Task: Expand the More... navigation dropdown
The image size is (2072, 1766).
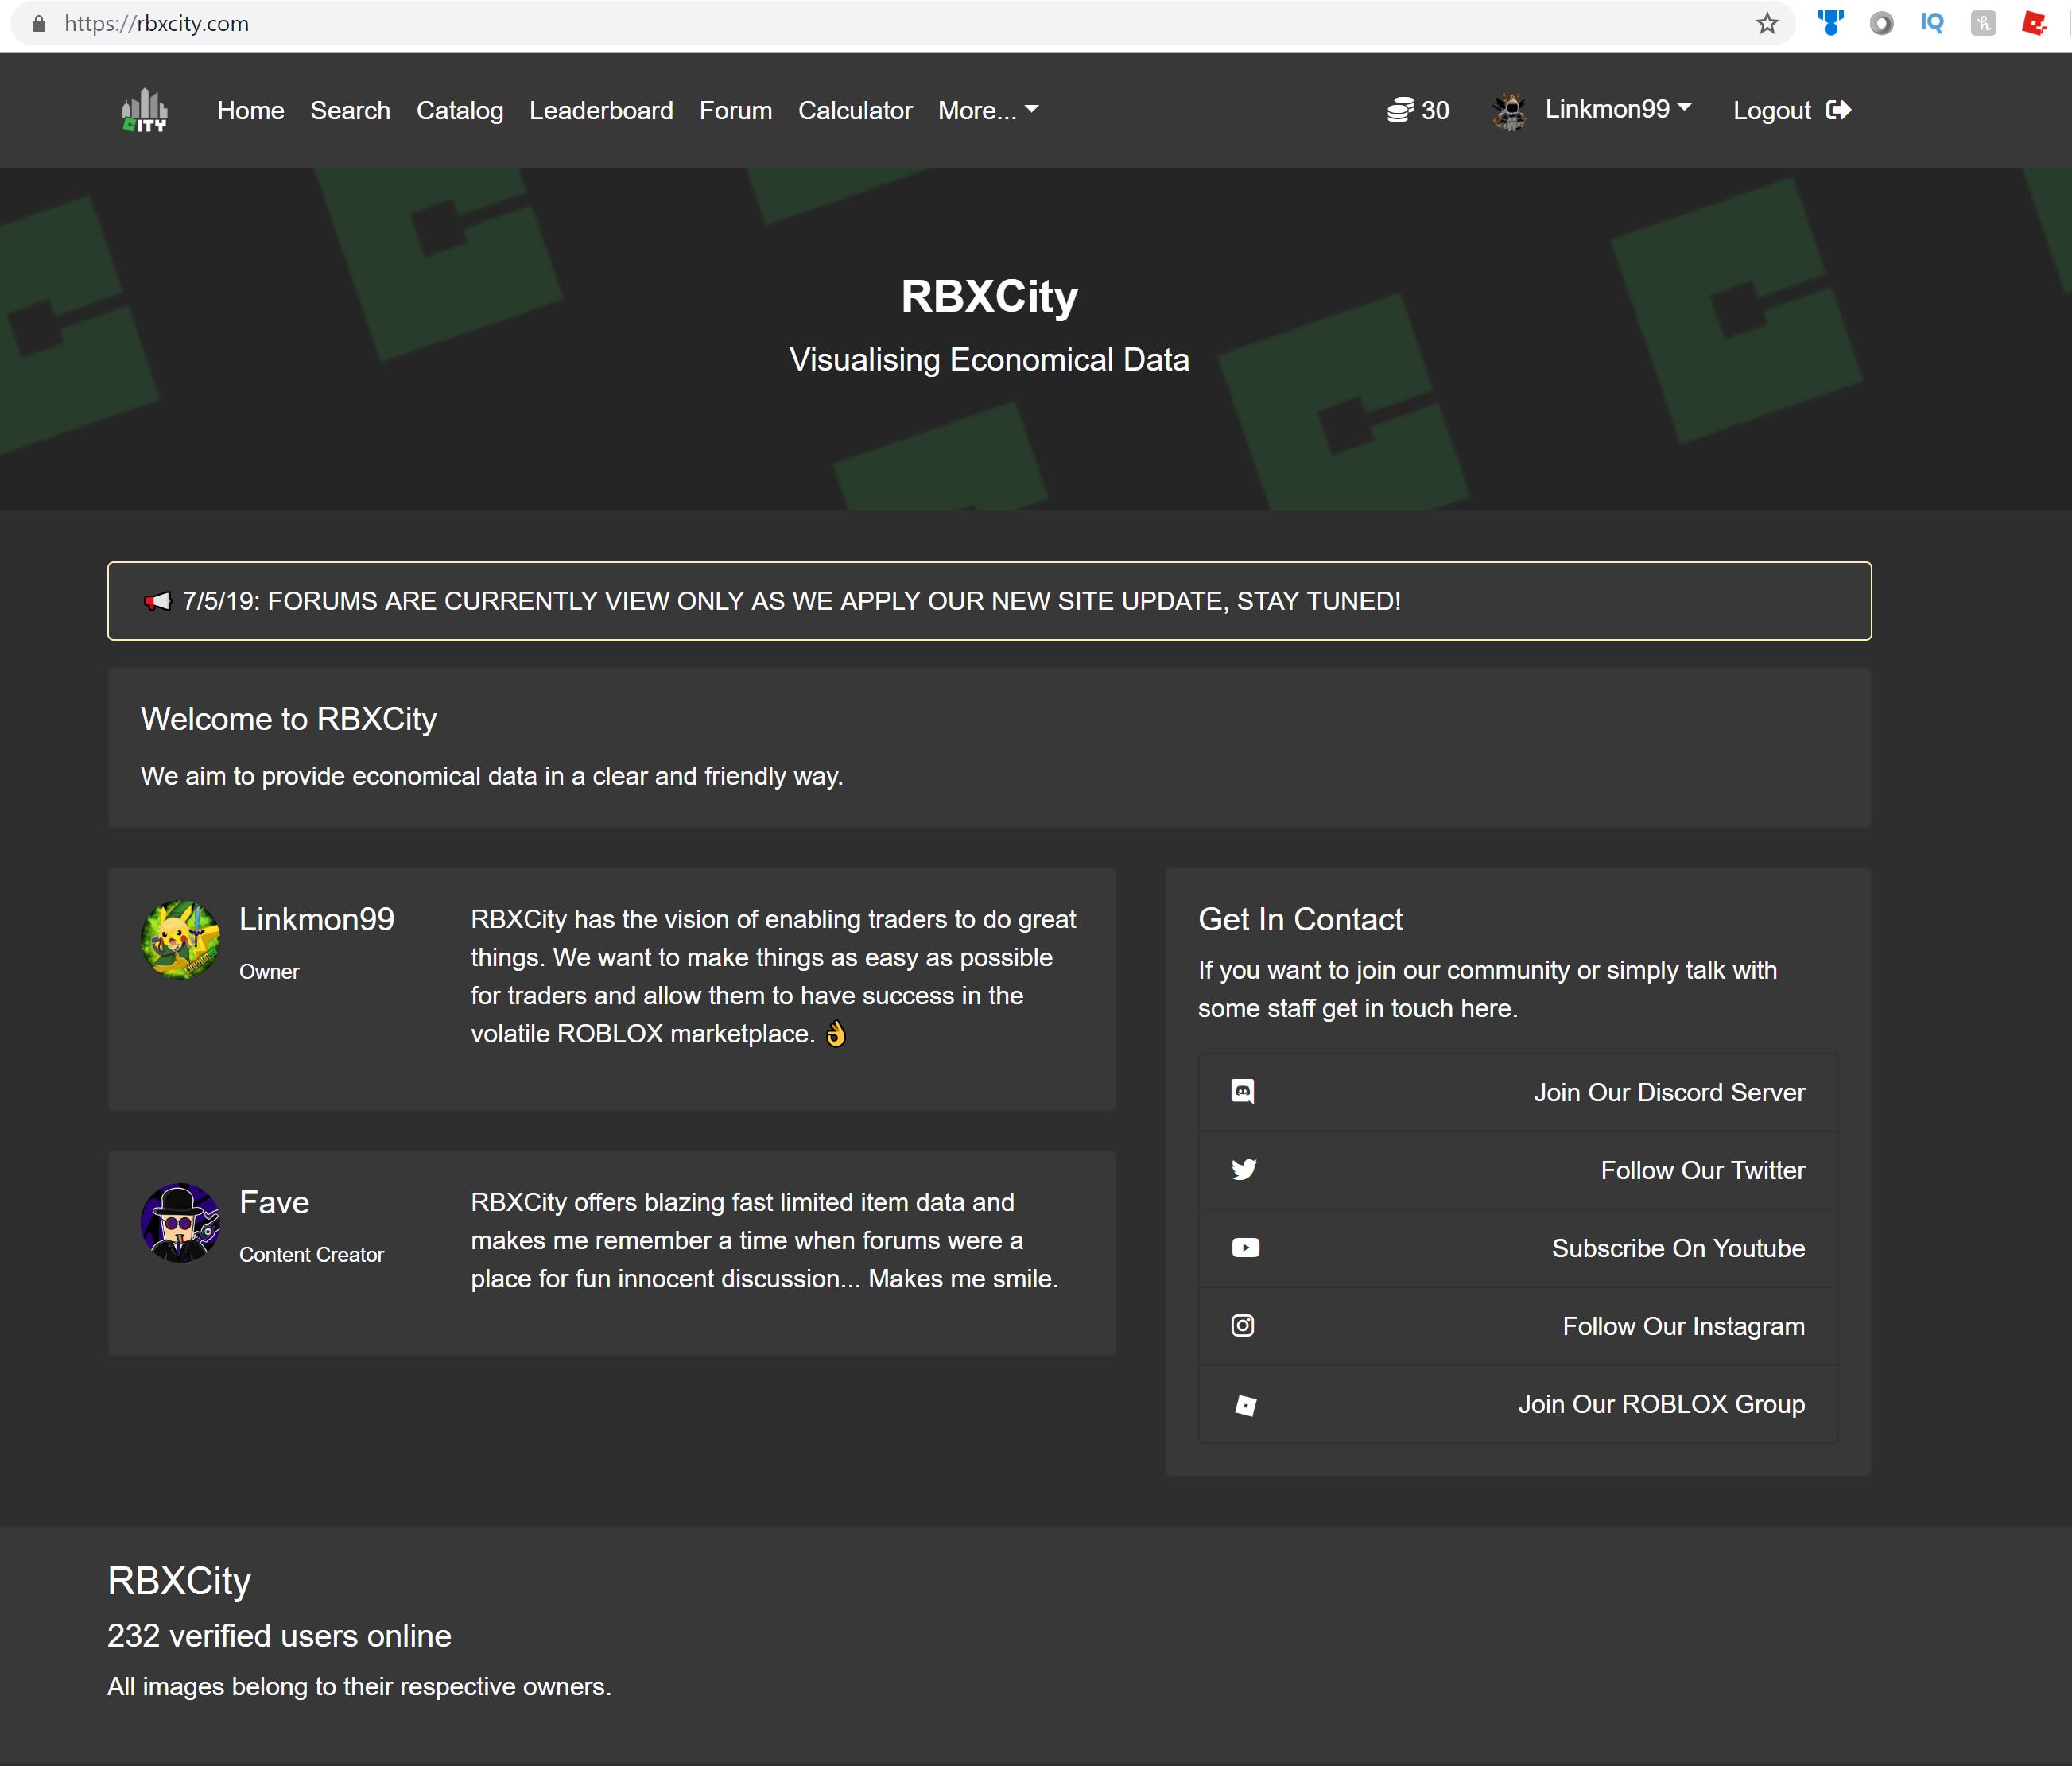Action: pyautogui.click(x=988, y=110)
